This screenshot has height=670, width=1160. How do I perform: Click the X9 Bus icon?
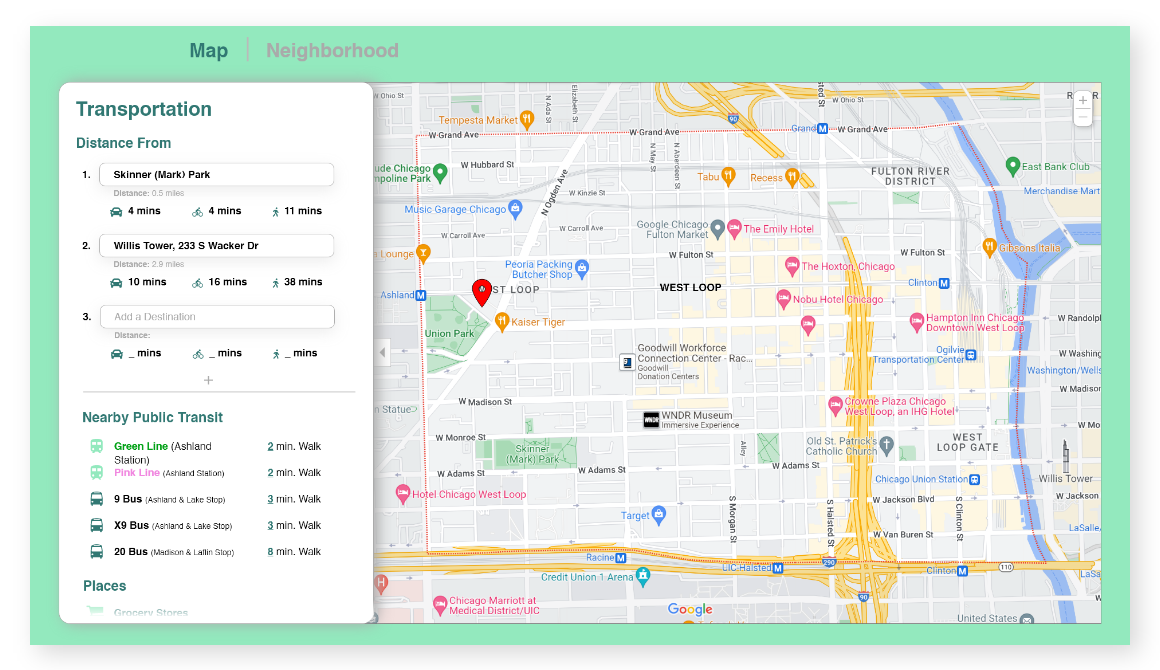(x=96, y=525)
